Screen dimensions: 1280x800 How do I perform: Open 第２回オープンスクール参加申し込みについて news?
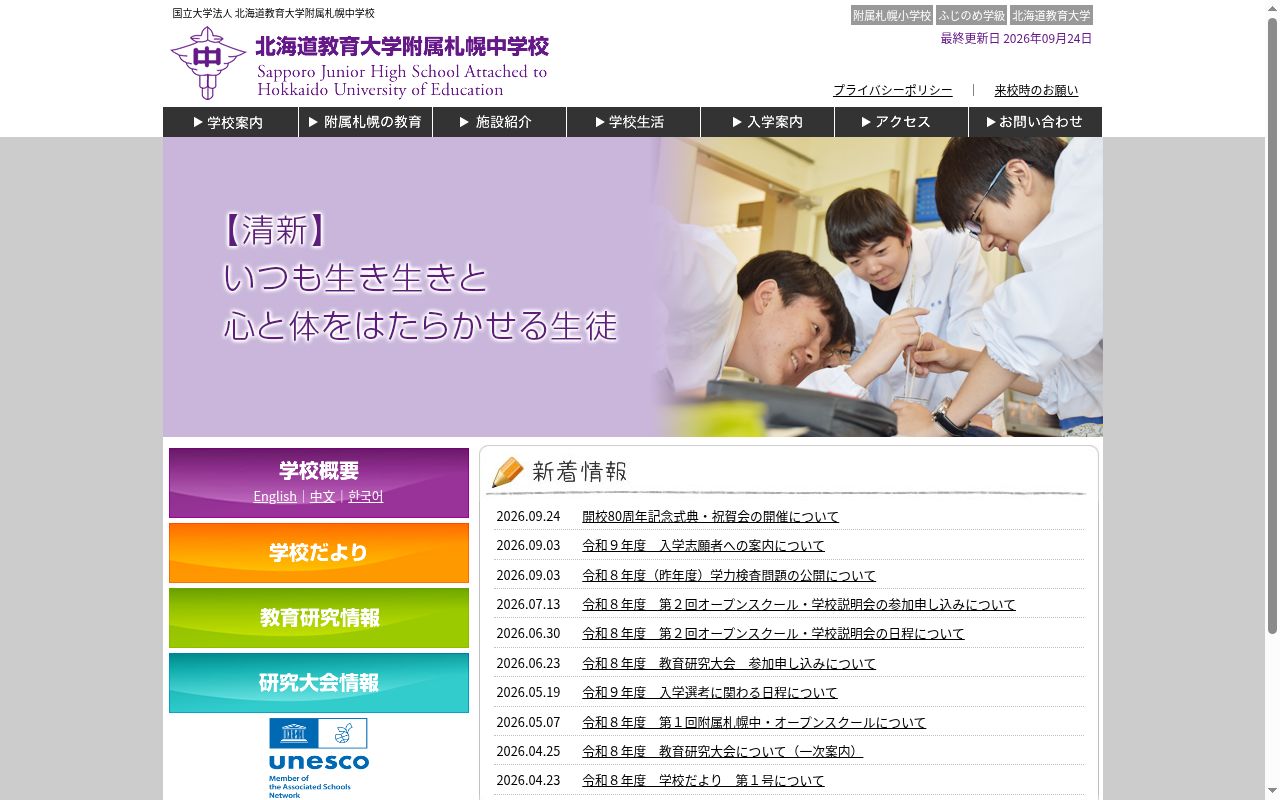(x=799, y=604)
